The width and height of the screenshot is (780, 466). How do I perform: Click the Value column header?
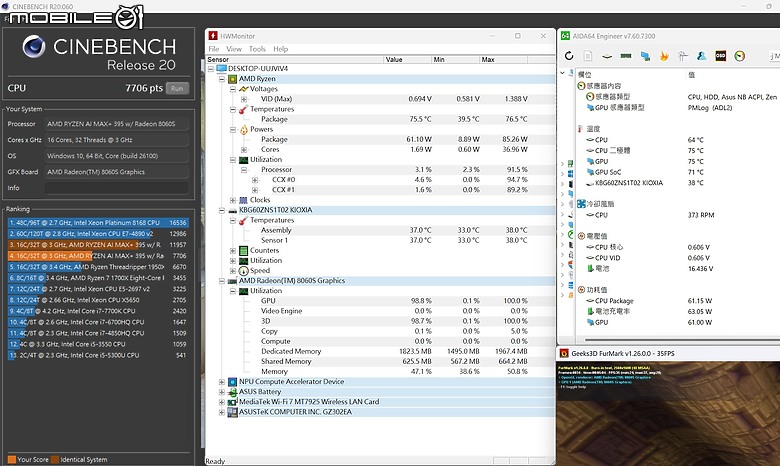[x=408, y=59]
